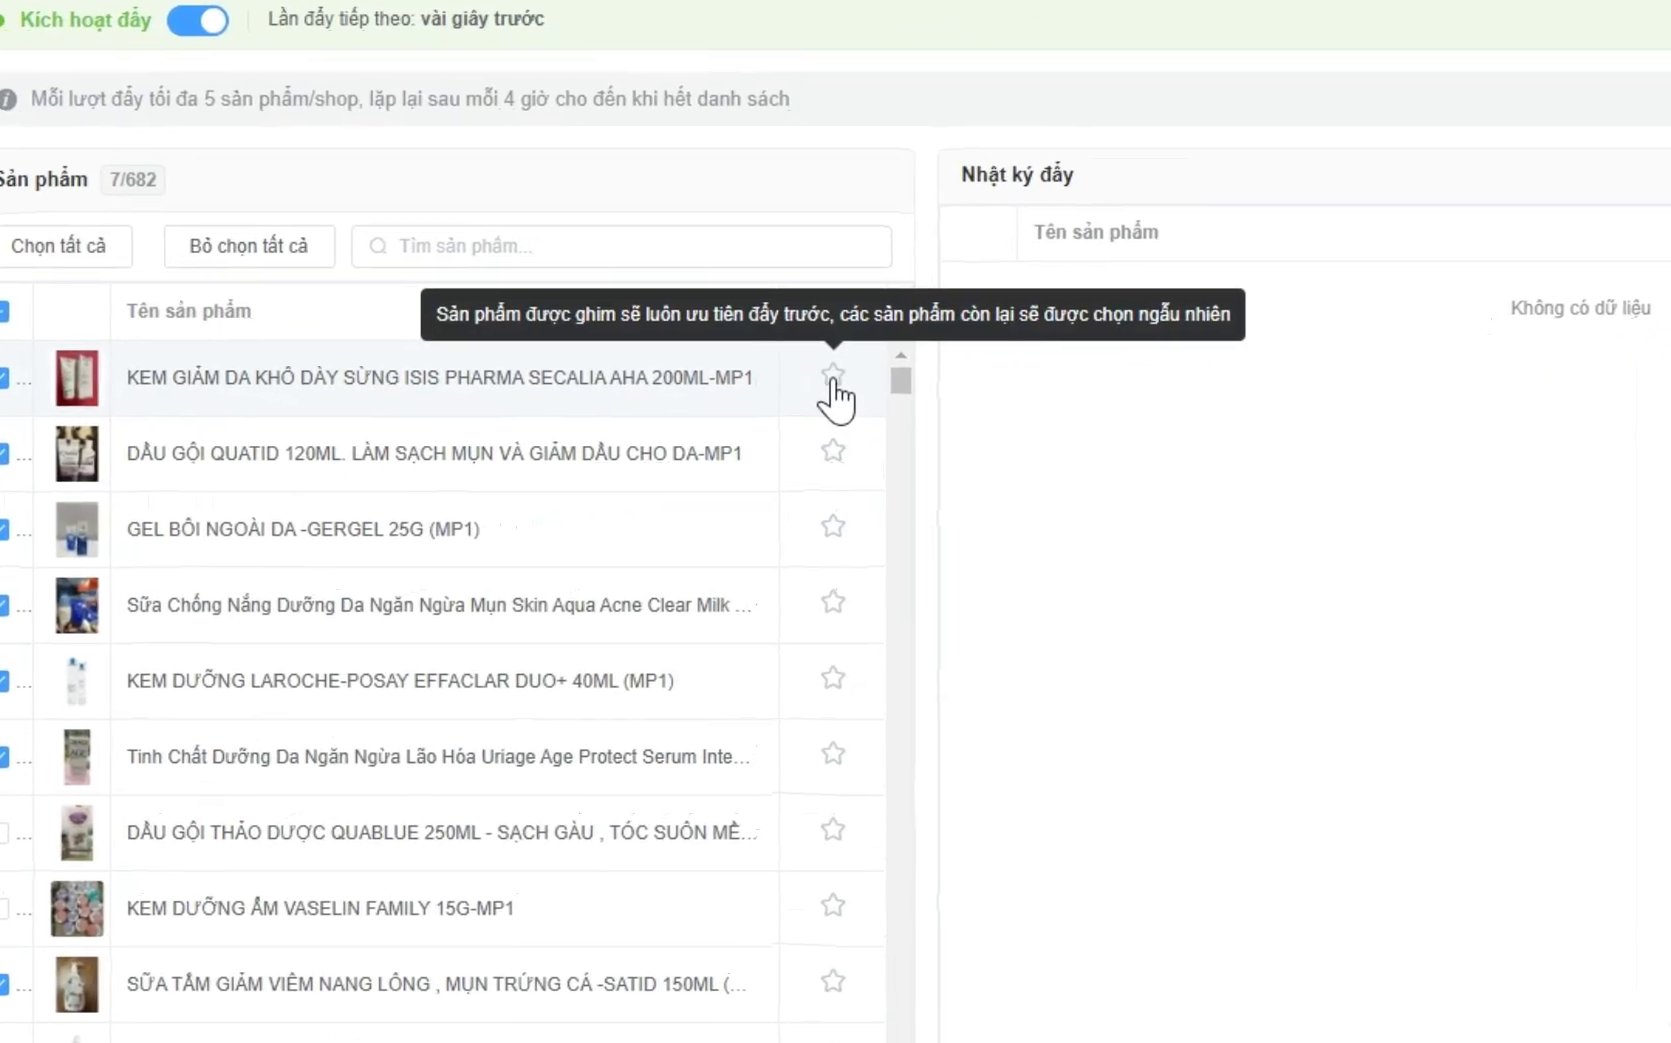Screen dimensions: 1671x1043
Task: Star the GEL BÔI NGOÀI DA GERGEL product
Action: [x=833, y=526]
